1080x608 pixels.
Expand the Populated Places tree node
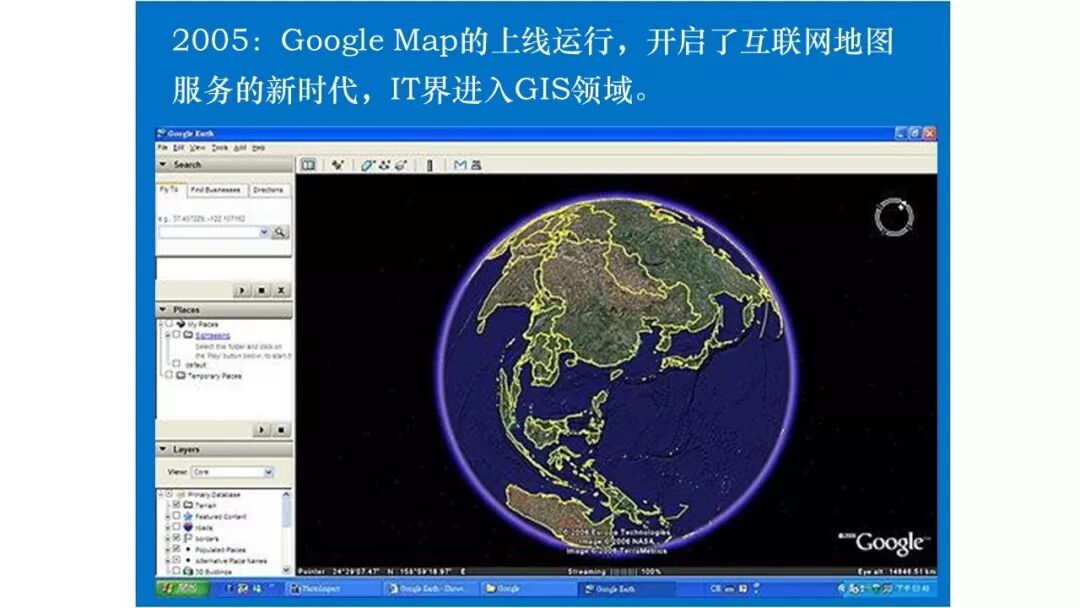click(167, 549)
